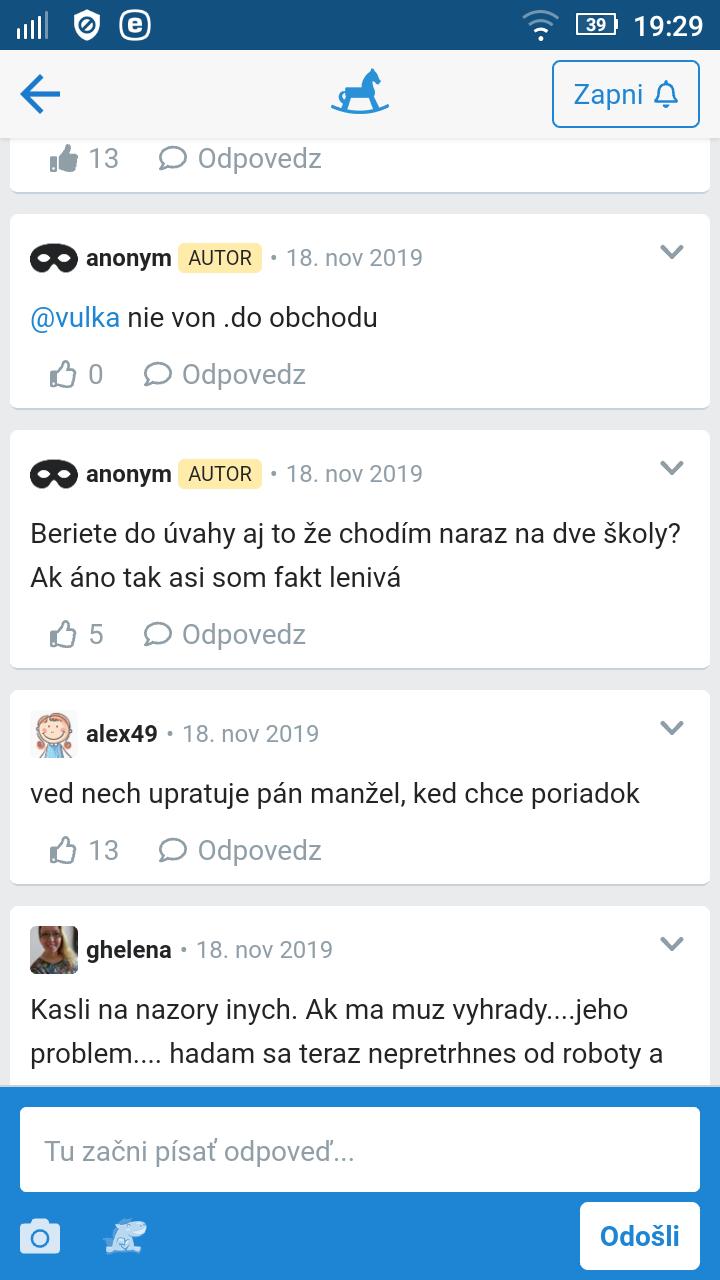
Task: Tap the camera icon to attach photo
Action: tap(40, 1237)
